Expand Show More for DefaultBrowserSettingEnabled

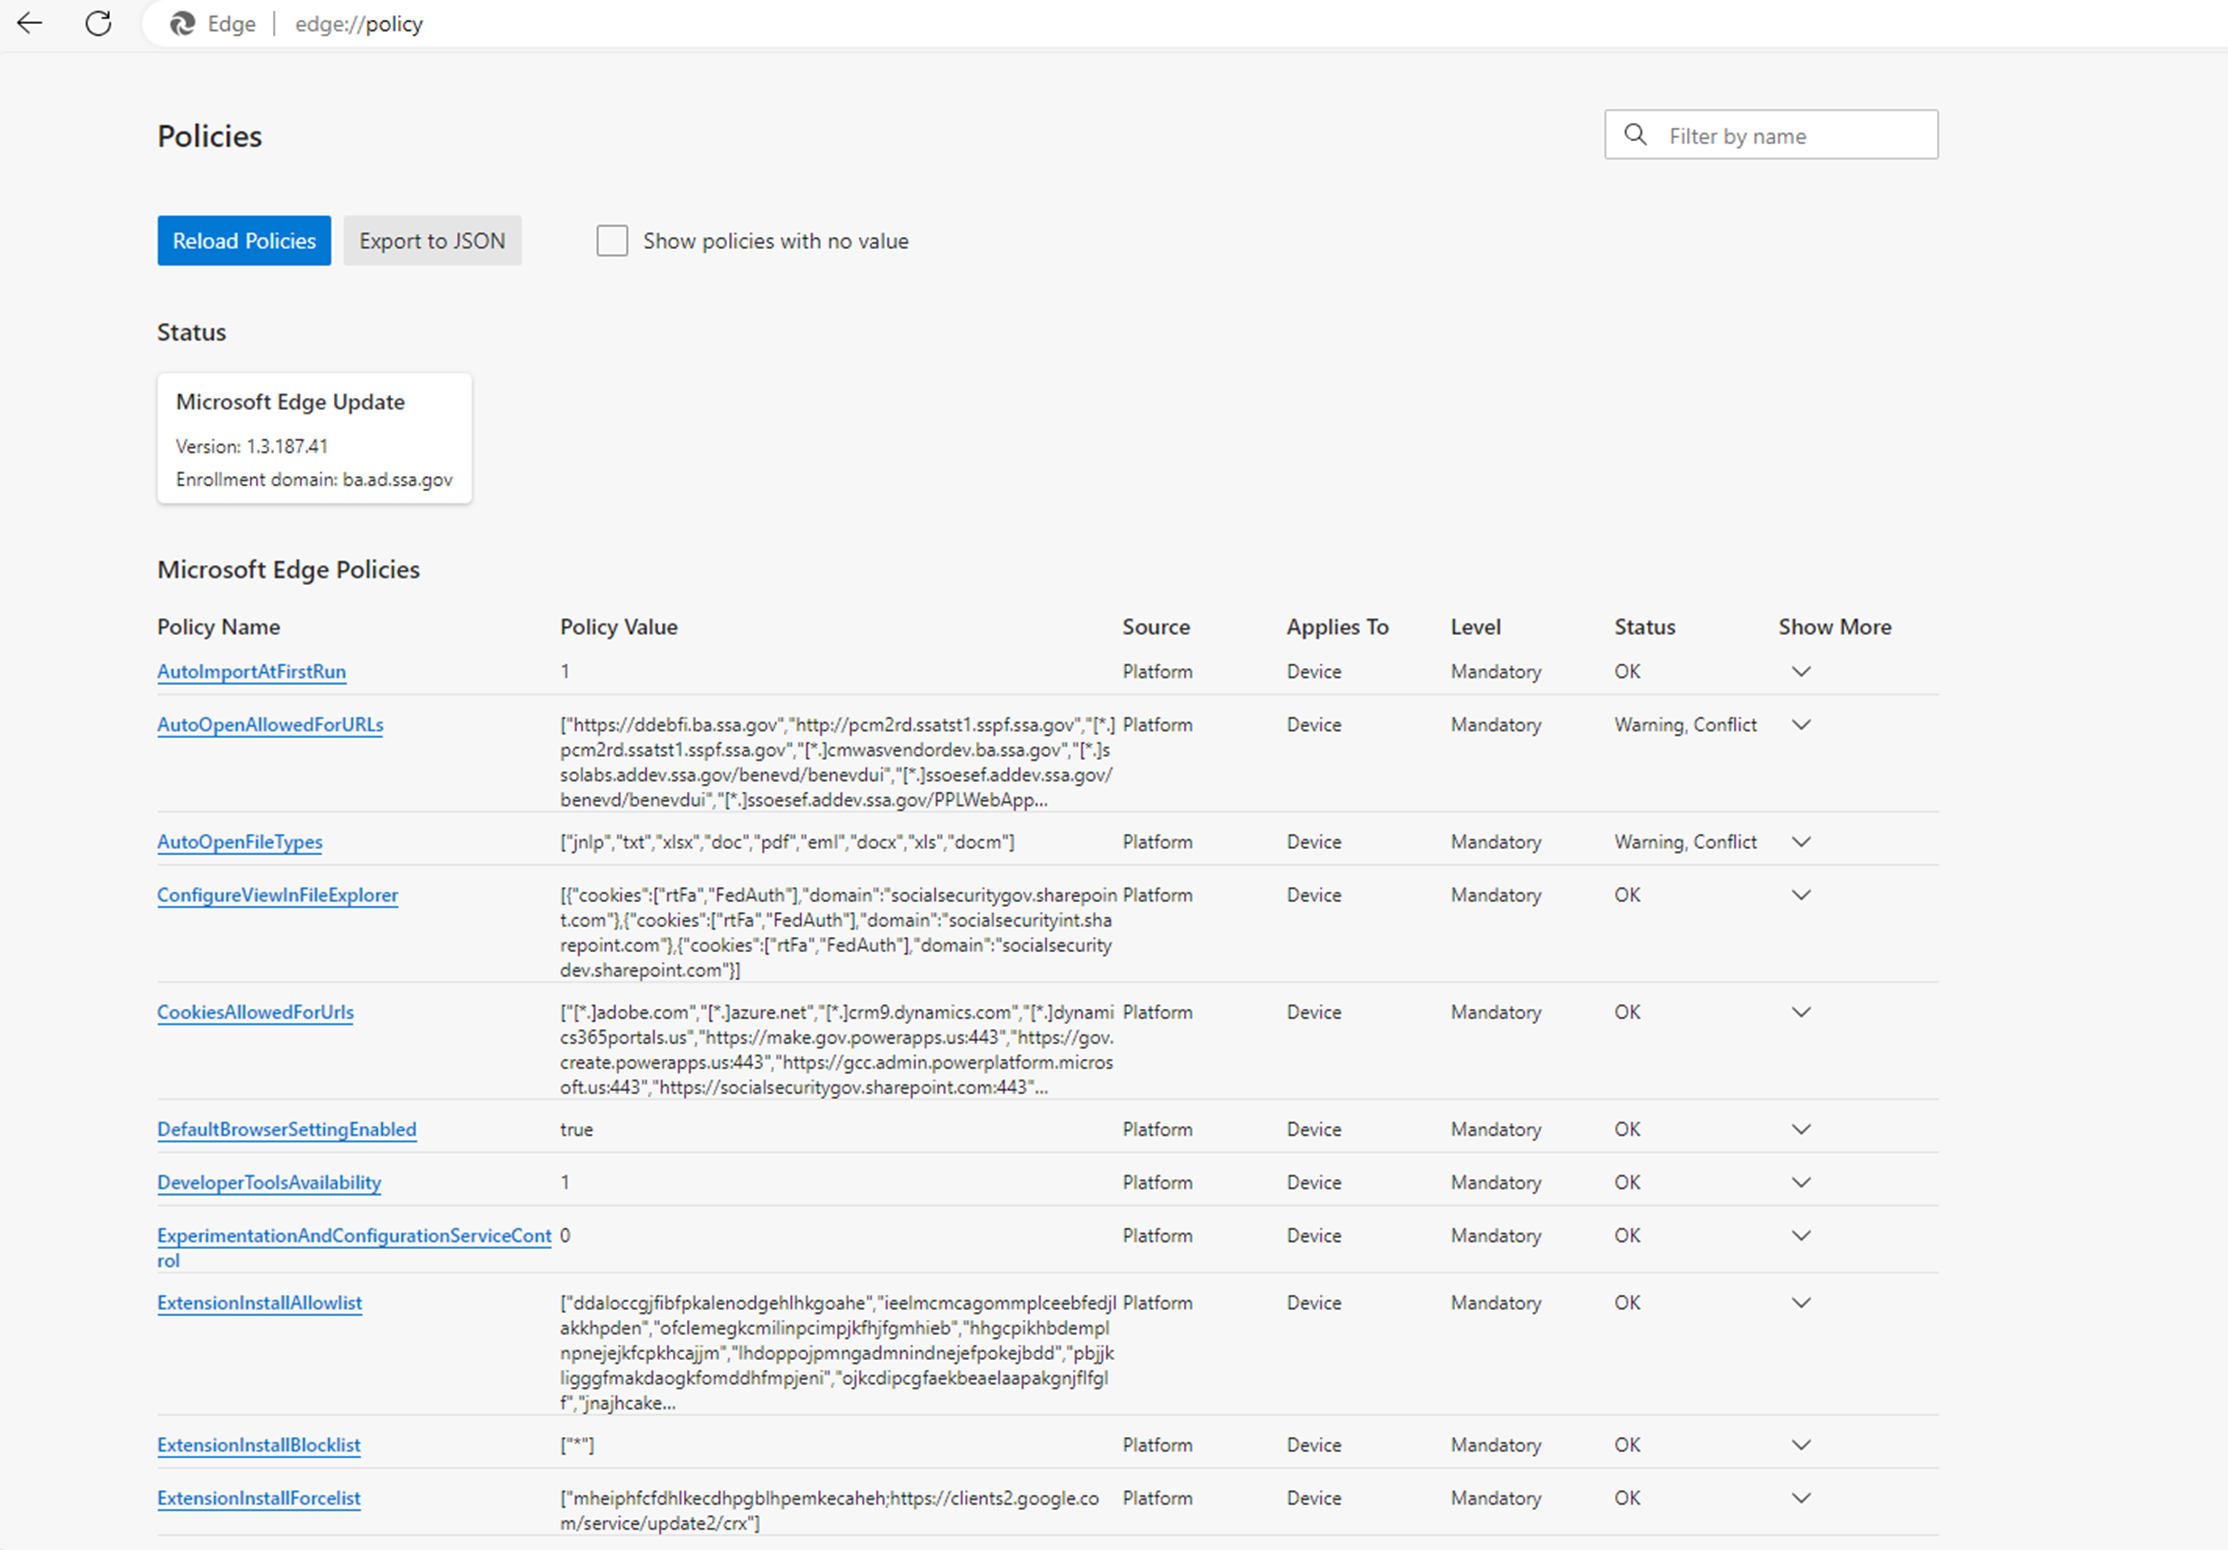coord(1801,1128)
